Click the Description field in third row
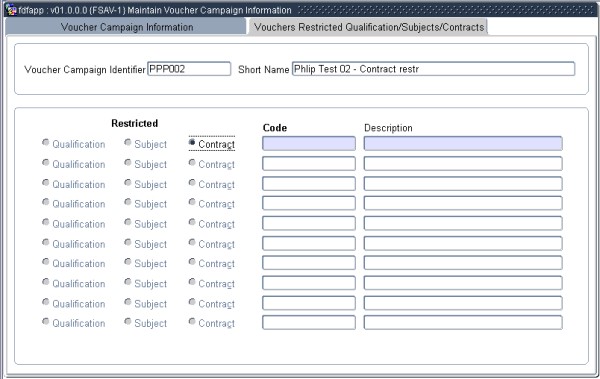Image resolution: width=600 pixels, height=379 pixels. [x=463, y=183]
